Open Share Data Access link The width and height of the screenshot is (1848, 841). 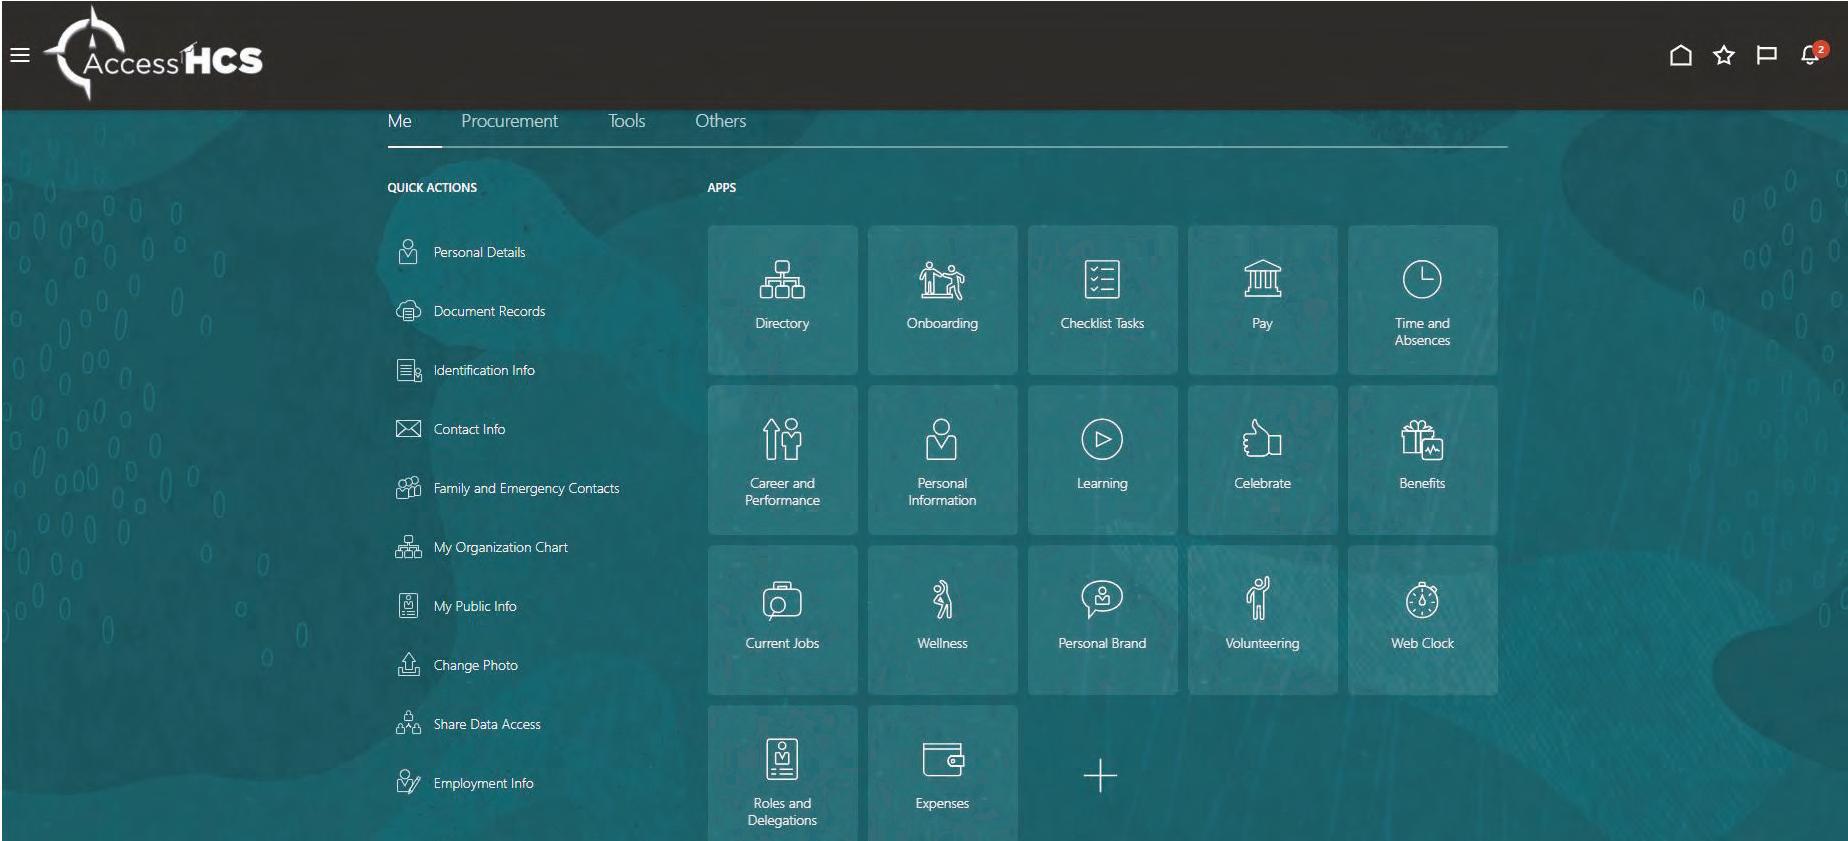tap(487, 724)
